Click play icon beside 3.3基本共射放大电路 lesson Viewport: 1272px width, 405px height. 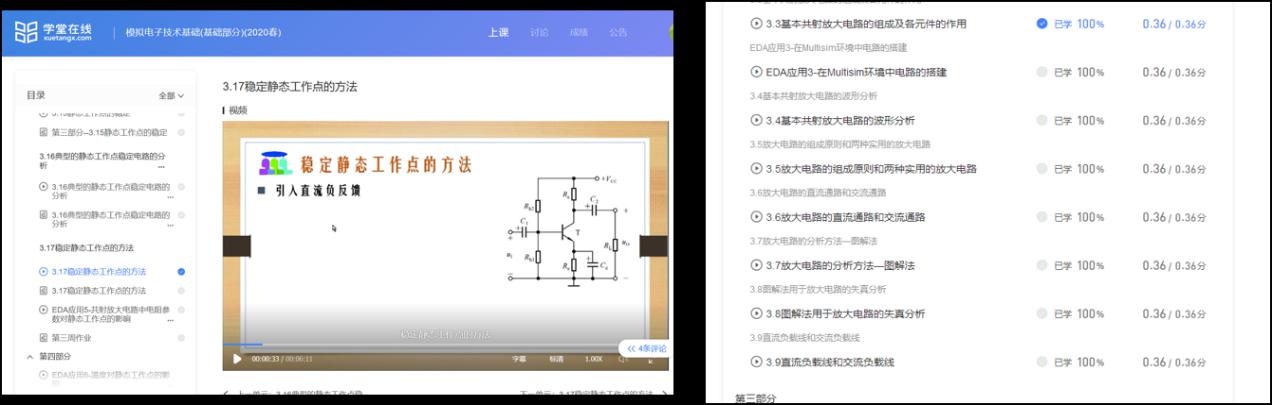click(756, 23)
